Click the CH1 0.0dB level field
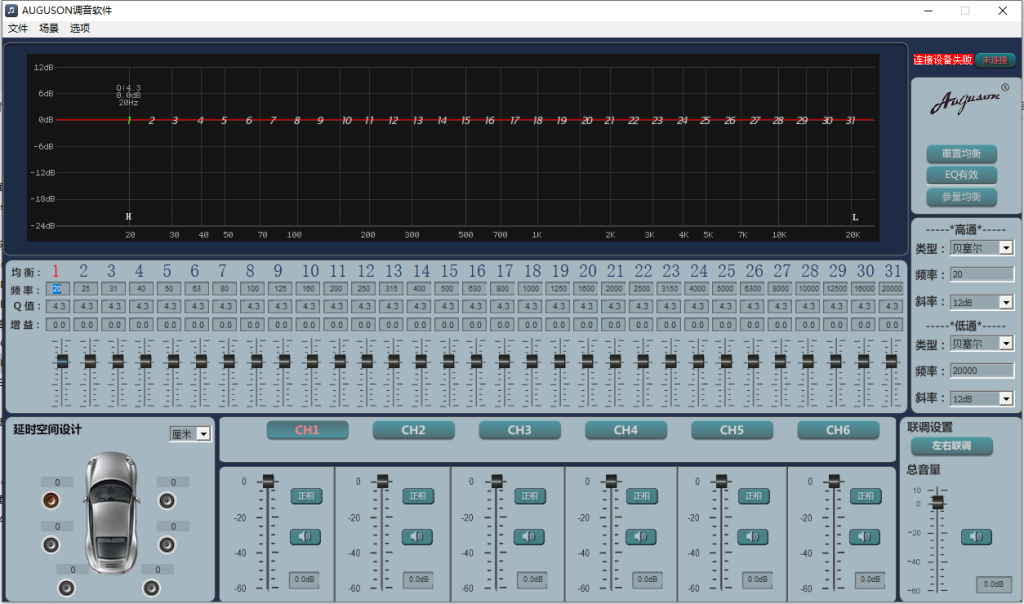1024x604 pixels. click(304, 579)
